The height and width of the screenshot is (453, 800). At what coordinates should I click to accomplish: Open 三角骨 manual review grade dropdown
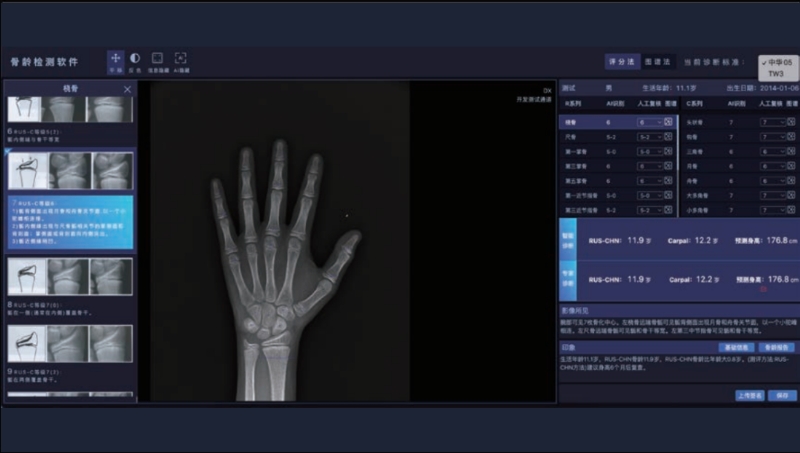(x=773, y=152)
